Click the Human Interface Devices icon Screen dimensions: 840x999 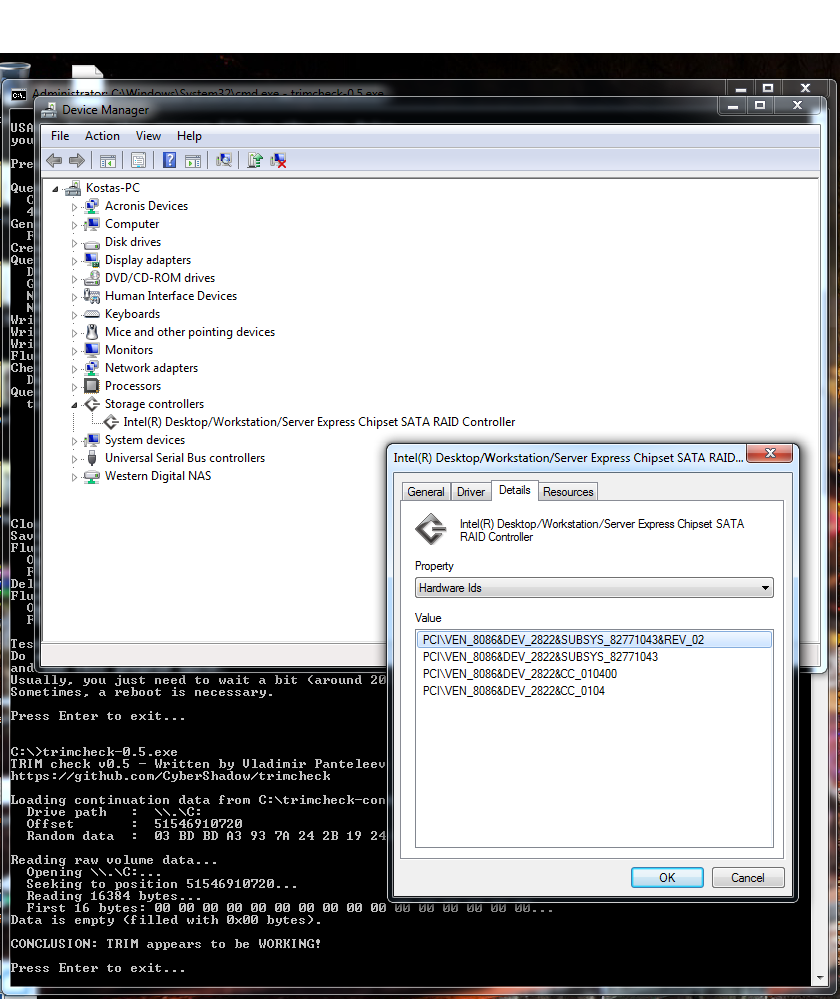(x=92, y=296)
